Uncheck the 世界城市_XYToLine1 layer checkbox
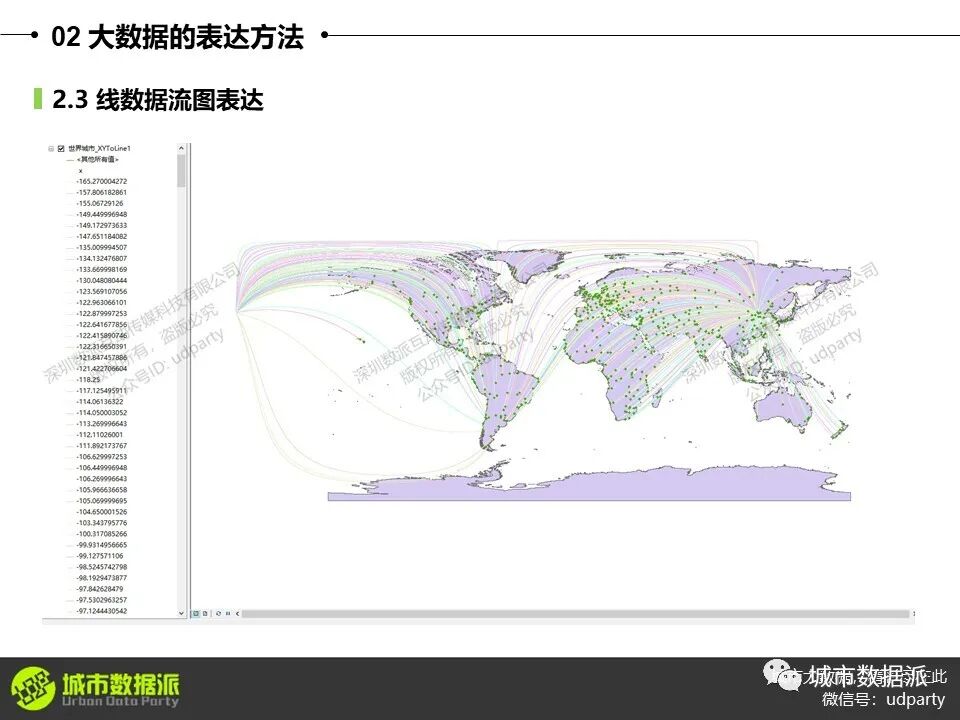The height and width of the screenshot is (720, 960). 61,148
